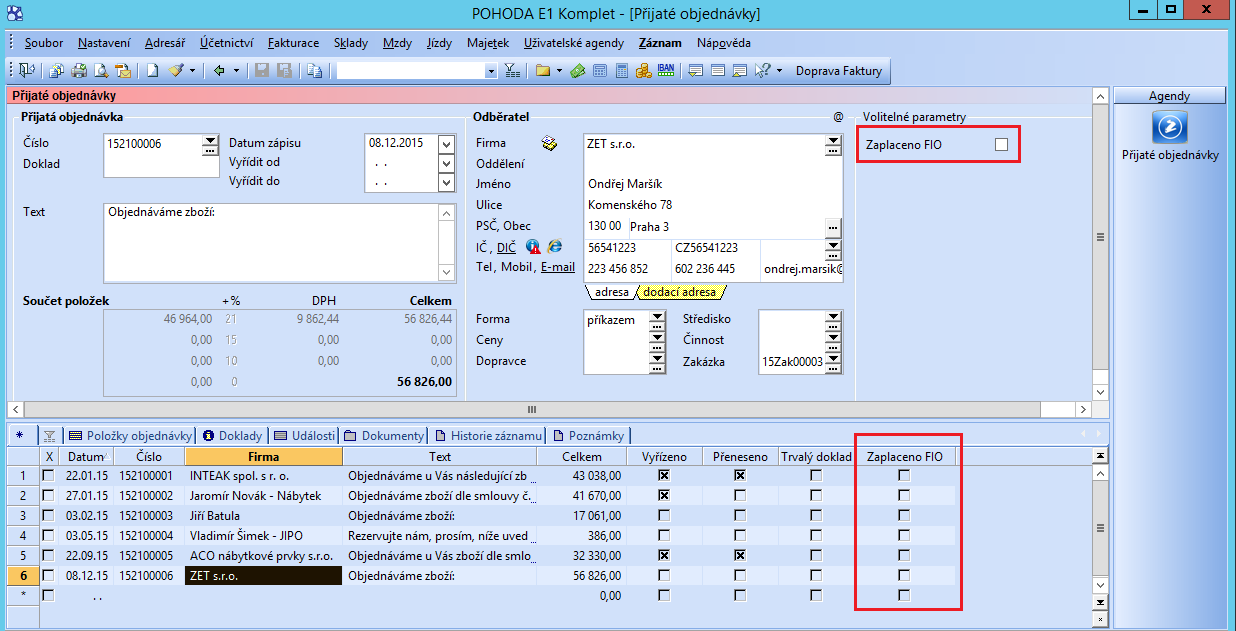
Task: Switch to dodací adresa tab
Action: tap(680, 292)
